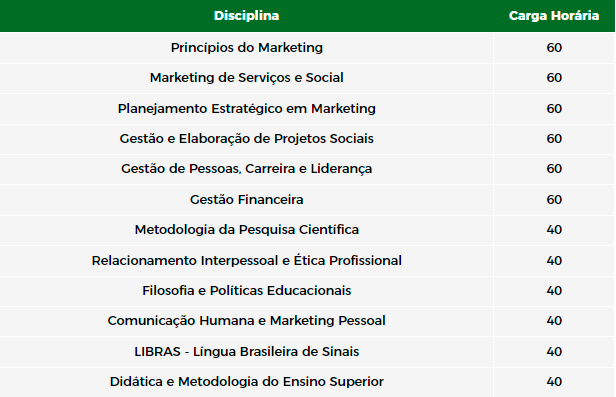Click the Carga Horária column header
The image size is (616, 397).
point(554,16)
